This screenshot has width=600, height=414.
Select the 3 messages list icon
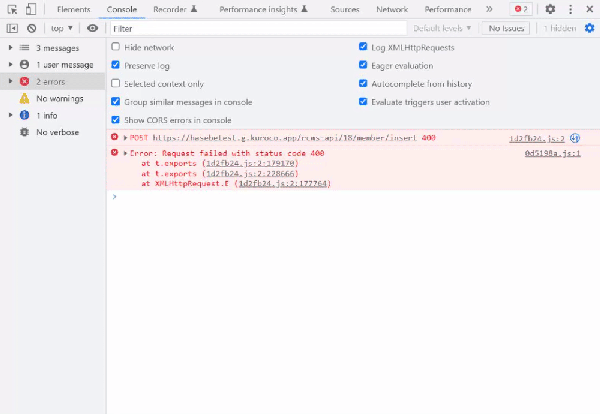(24, 48)
